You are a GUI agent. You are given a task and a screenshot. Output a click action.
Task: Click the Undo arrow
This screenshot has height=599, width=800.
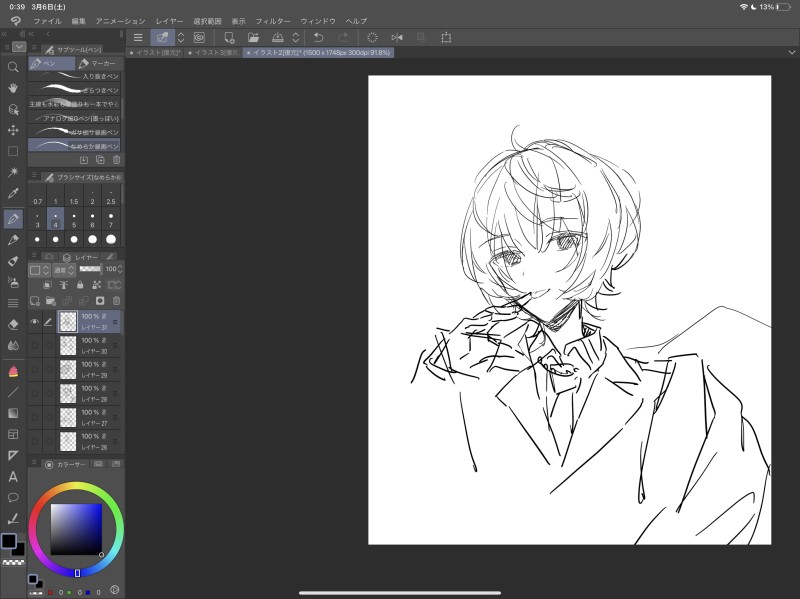318,37
